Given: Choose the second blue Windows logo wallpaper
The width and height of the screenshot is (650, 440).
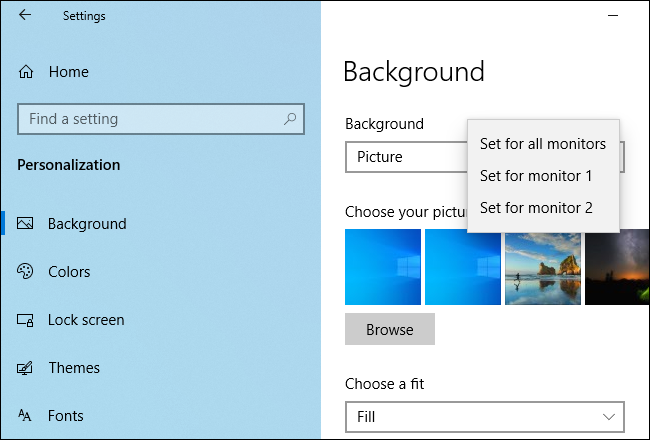Looking at the screenshot, I should [462, 267].
